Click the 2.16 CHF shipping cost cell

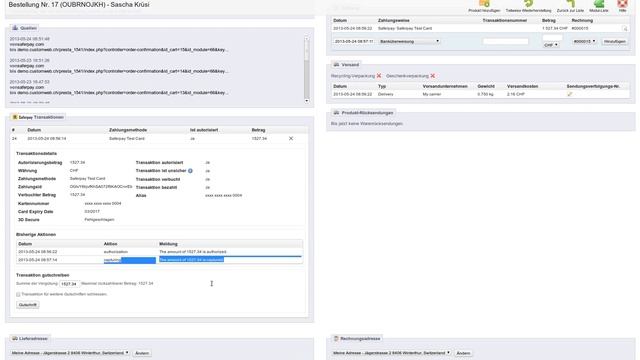click(516, 94)
